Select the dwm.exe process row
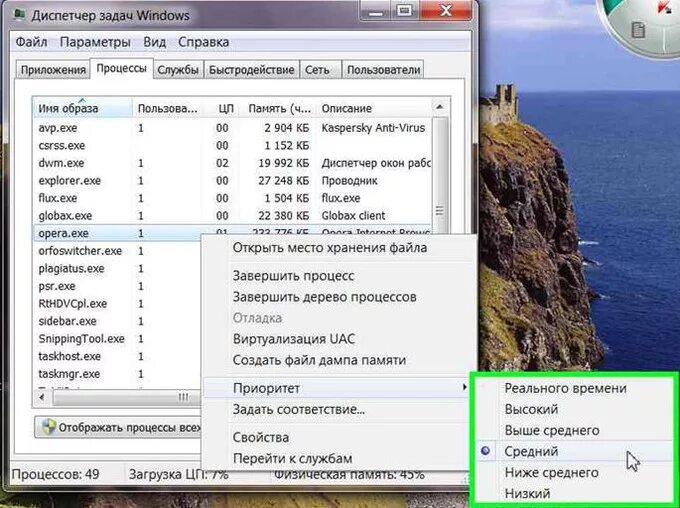The width and height of the screenshot is (680, 508). pos(232,163)
